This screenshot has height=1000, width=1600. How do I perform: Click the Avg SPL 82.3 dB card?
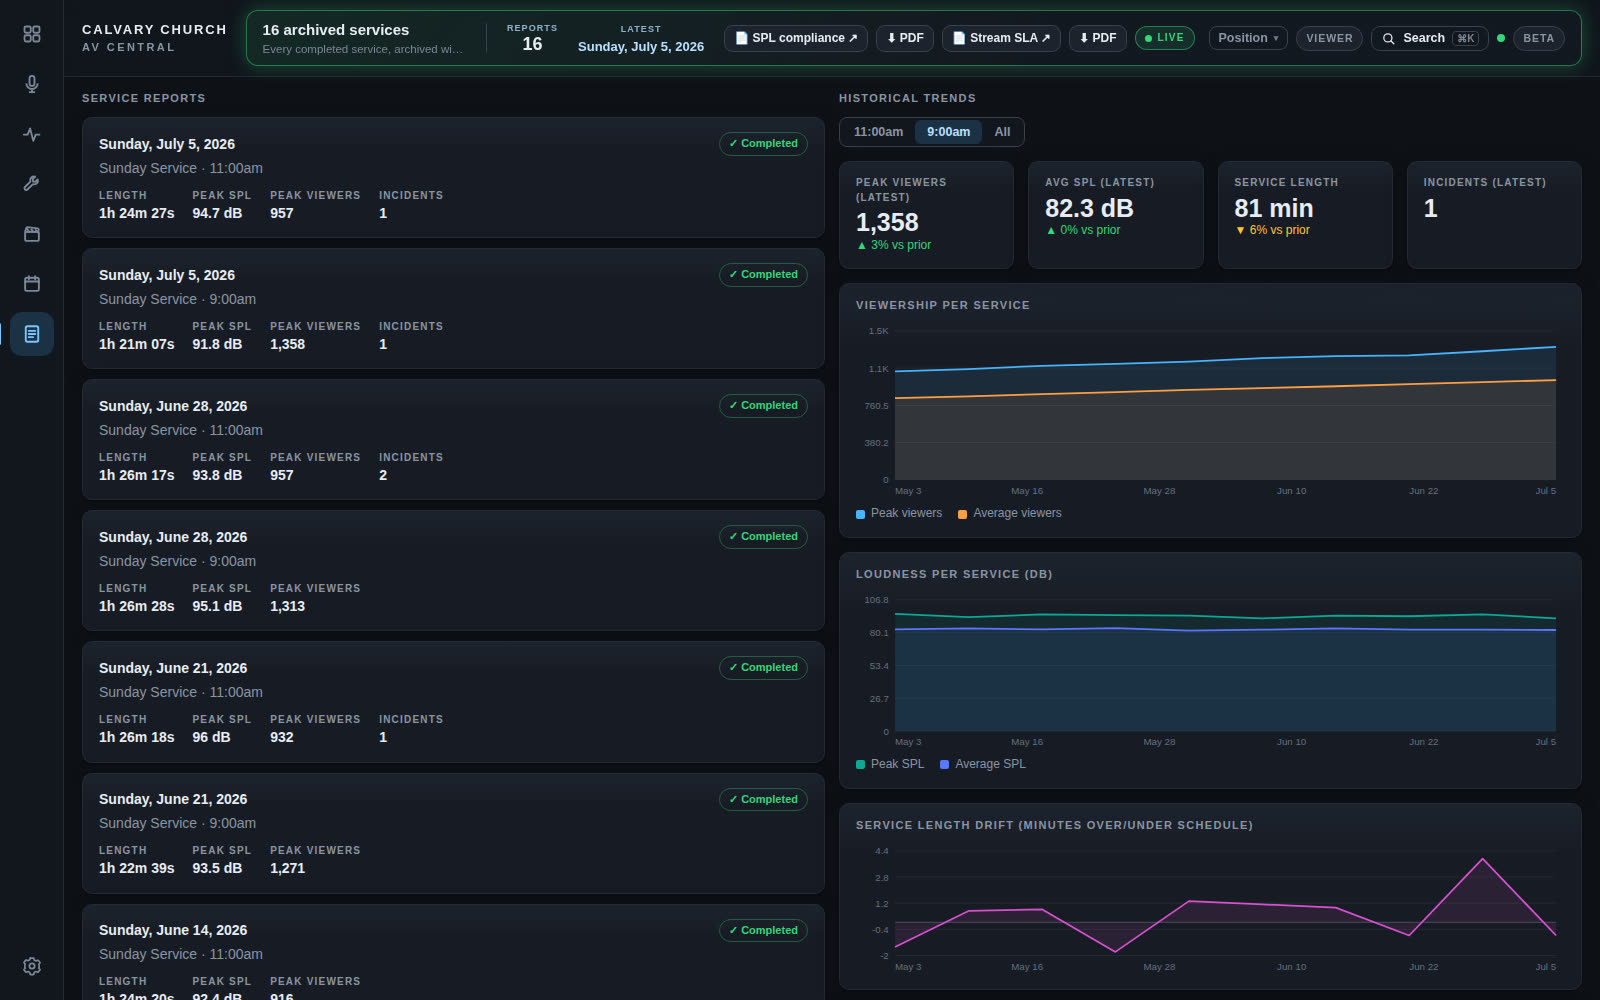click(1115, 215)
